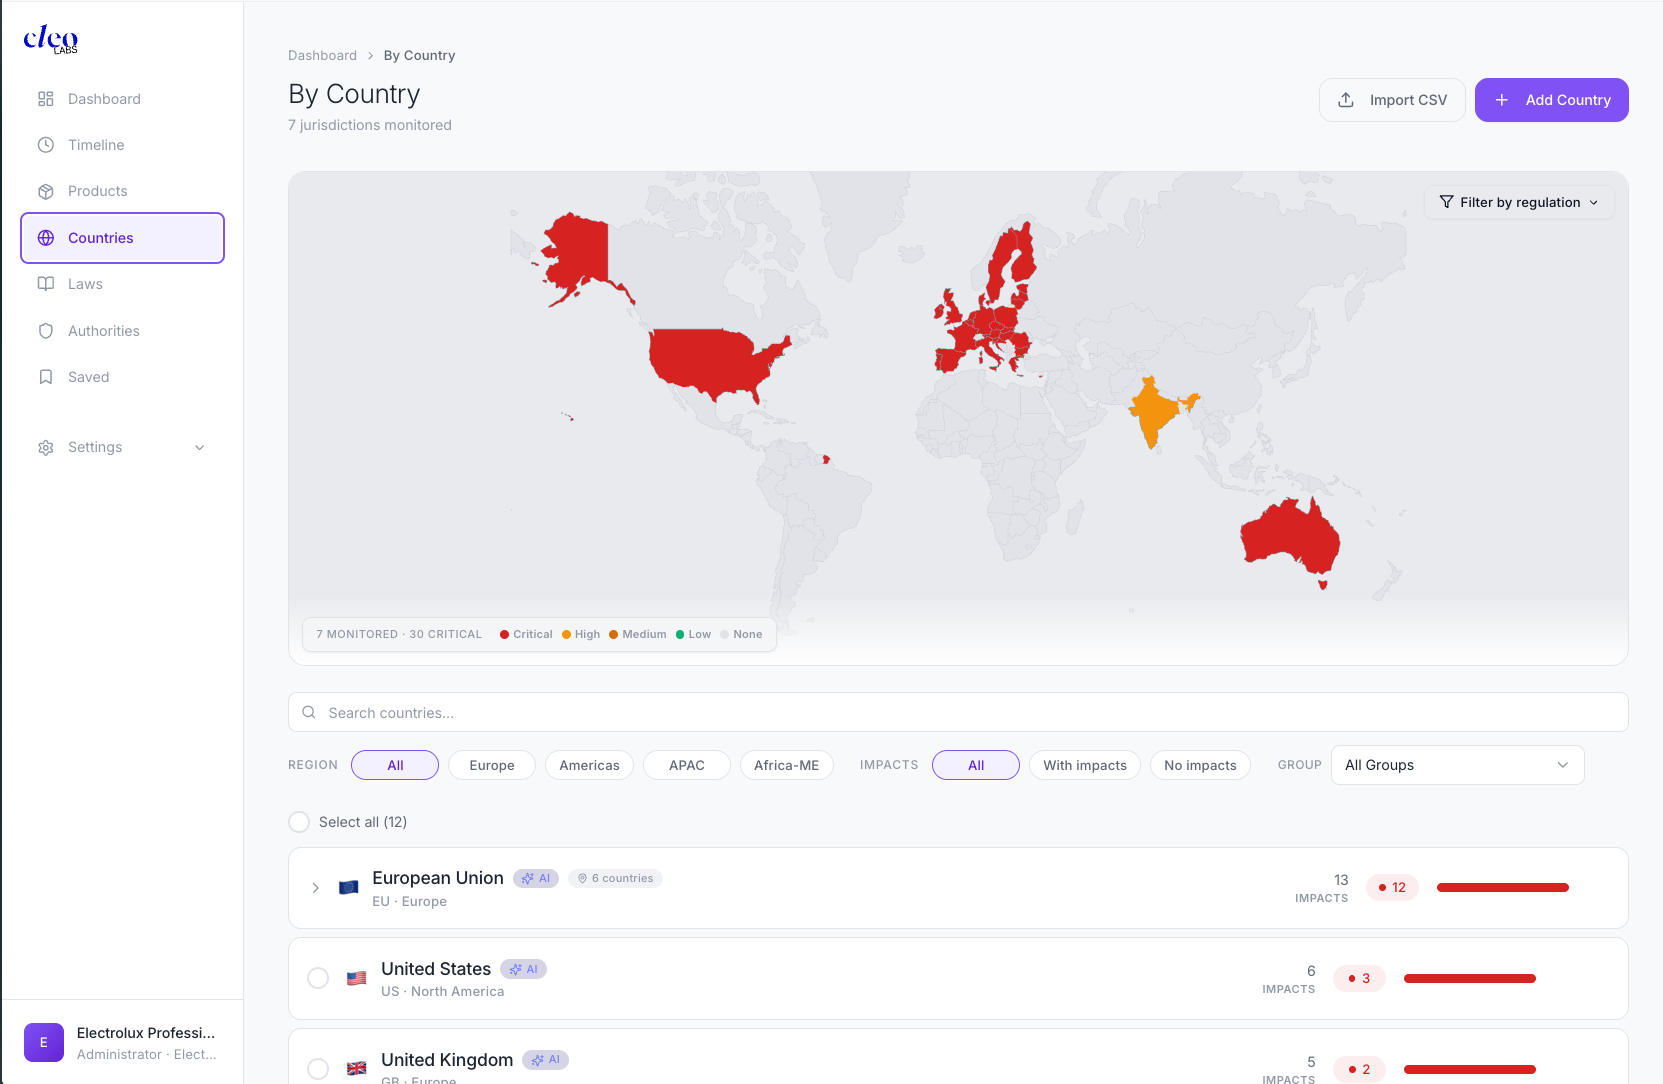Show only countries with No impacts
Screen dimensions: 1663x1084
(1200, 765)
